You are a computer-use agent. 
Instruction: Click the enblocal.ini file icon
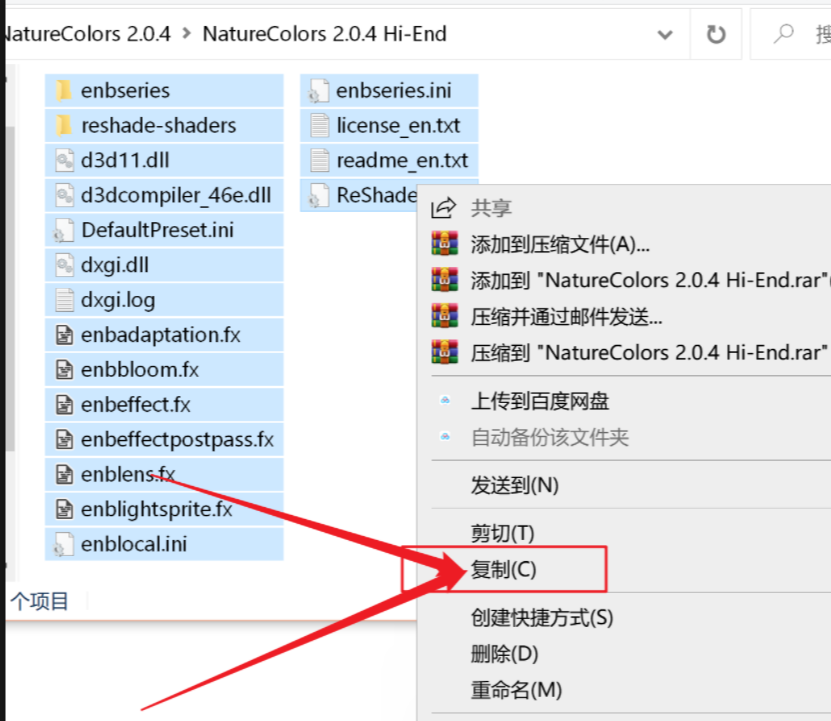click(64, 544)
